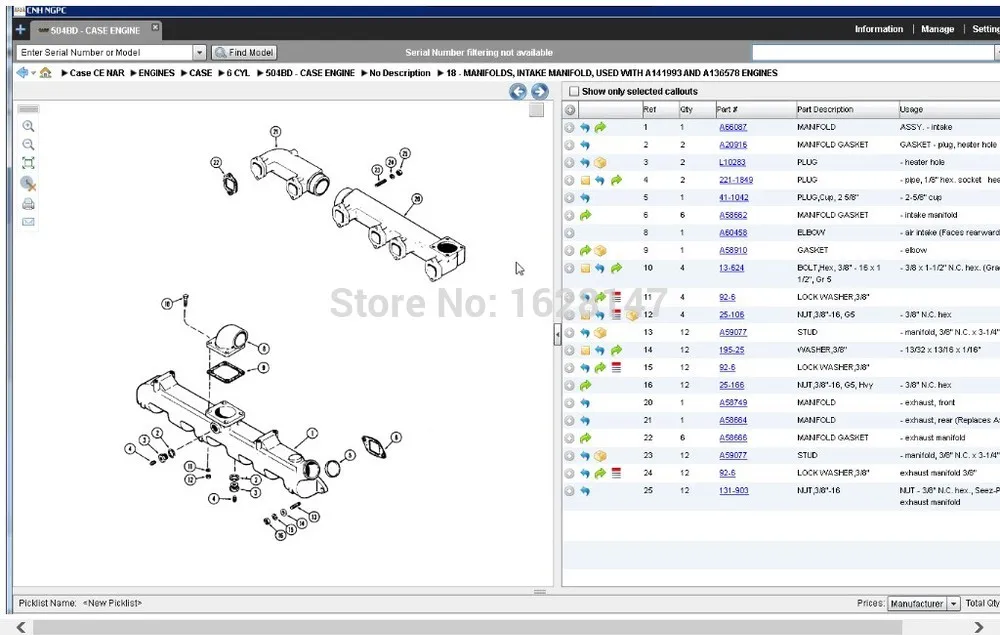Viewport: 1000px width, 635px height.
Task: Select row circle for Ref 5 PLUG,Cup
Action: pos(569,198)
